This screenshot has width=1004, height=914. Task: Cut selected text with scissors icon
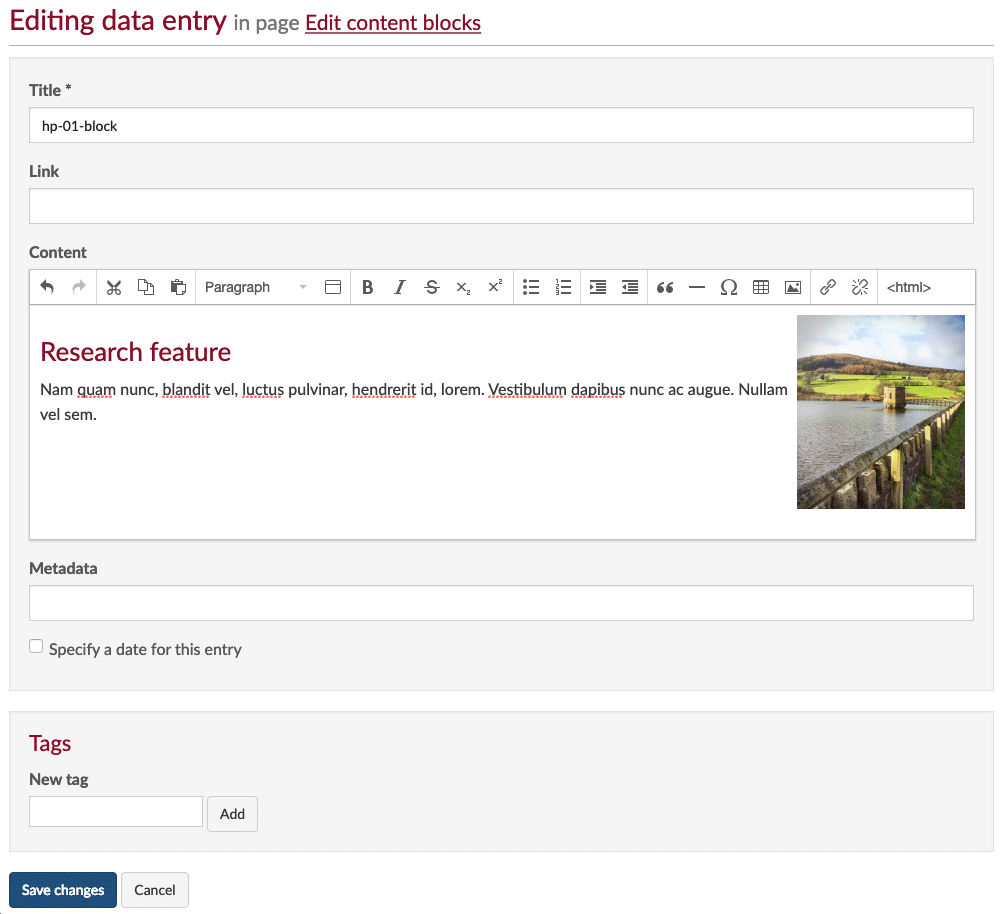(x=114, y=287)
